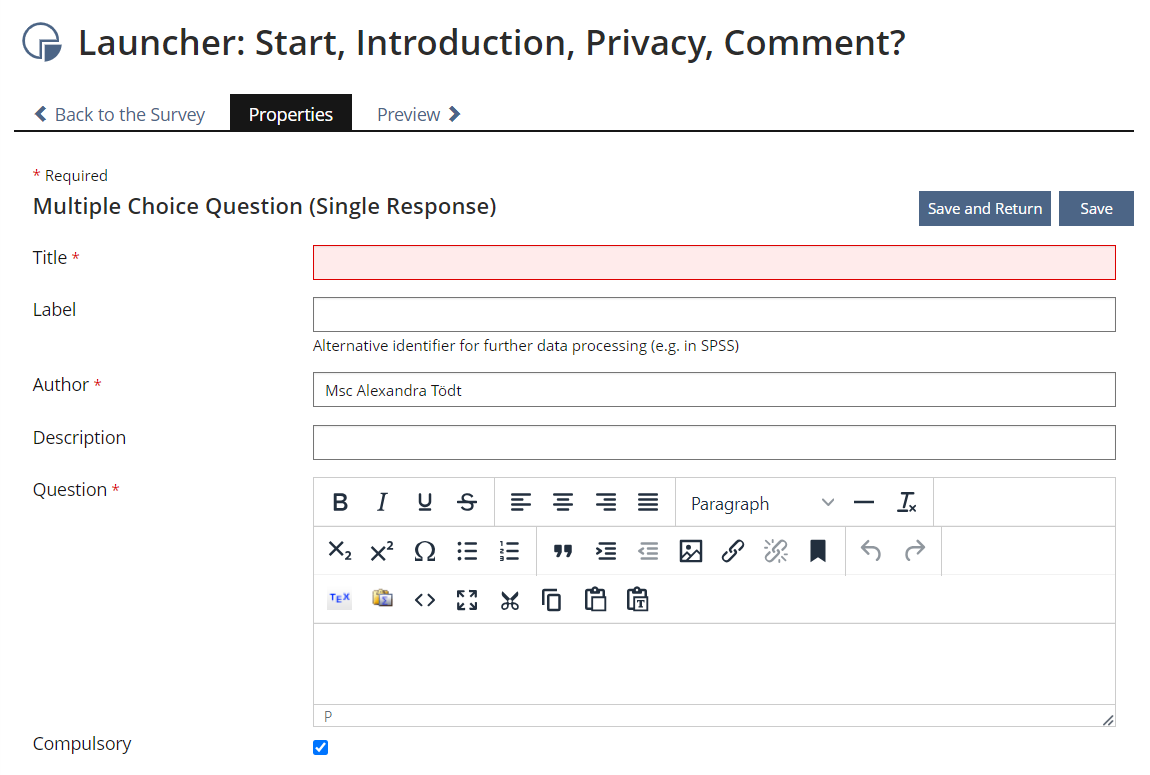
Task: Grab the editor resize handle
Action: point(1107,719)
